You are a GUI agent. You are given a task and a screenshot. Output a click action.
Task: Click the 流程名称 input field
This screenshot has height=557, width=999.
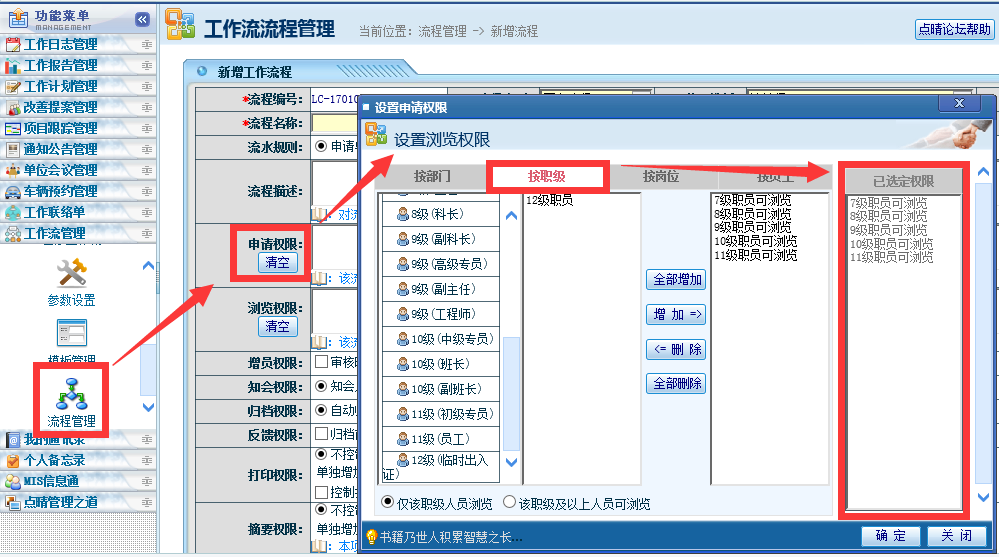334,123
